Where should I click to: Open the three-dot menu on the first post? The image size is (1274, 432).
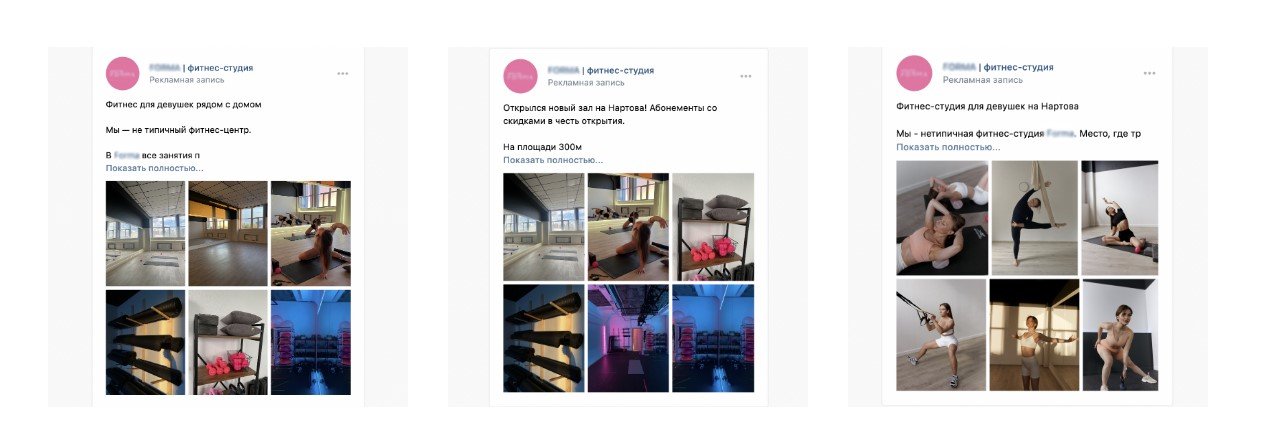pos(343,74)
